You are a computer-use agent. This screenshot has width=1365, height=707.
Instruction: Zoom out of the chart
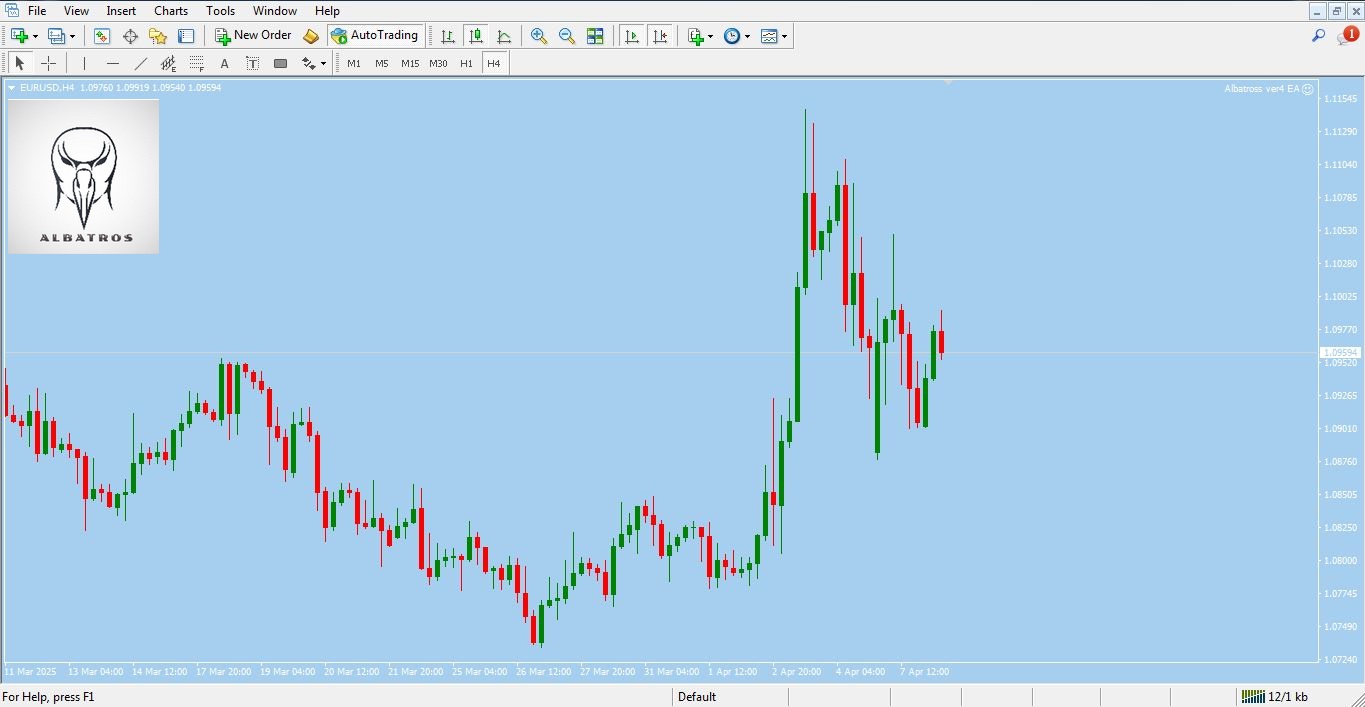pyautogui.click(x=567, y=36)
